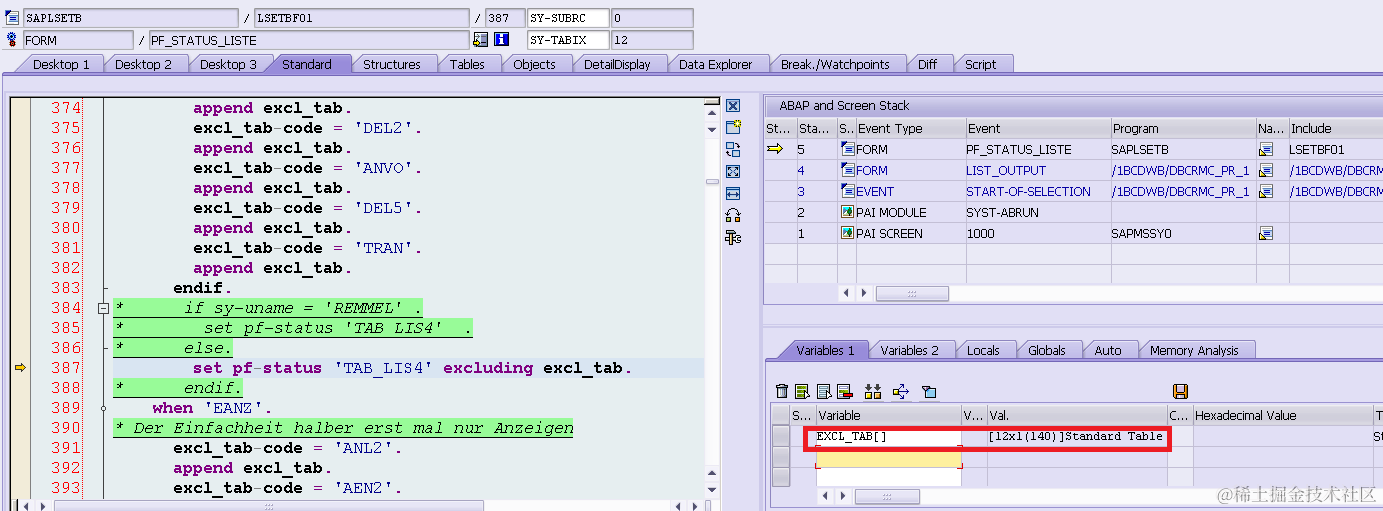The image size is (1383, 511).
Task: Click line 387 in breakpoint margin
Action: coord(19,368)
